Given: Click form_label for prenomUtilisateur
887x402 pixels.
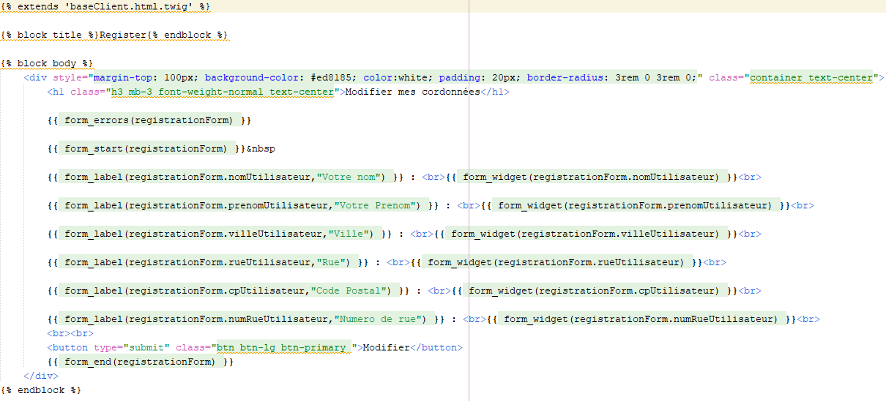Looking at the screenshot, I should (244, 205).
